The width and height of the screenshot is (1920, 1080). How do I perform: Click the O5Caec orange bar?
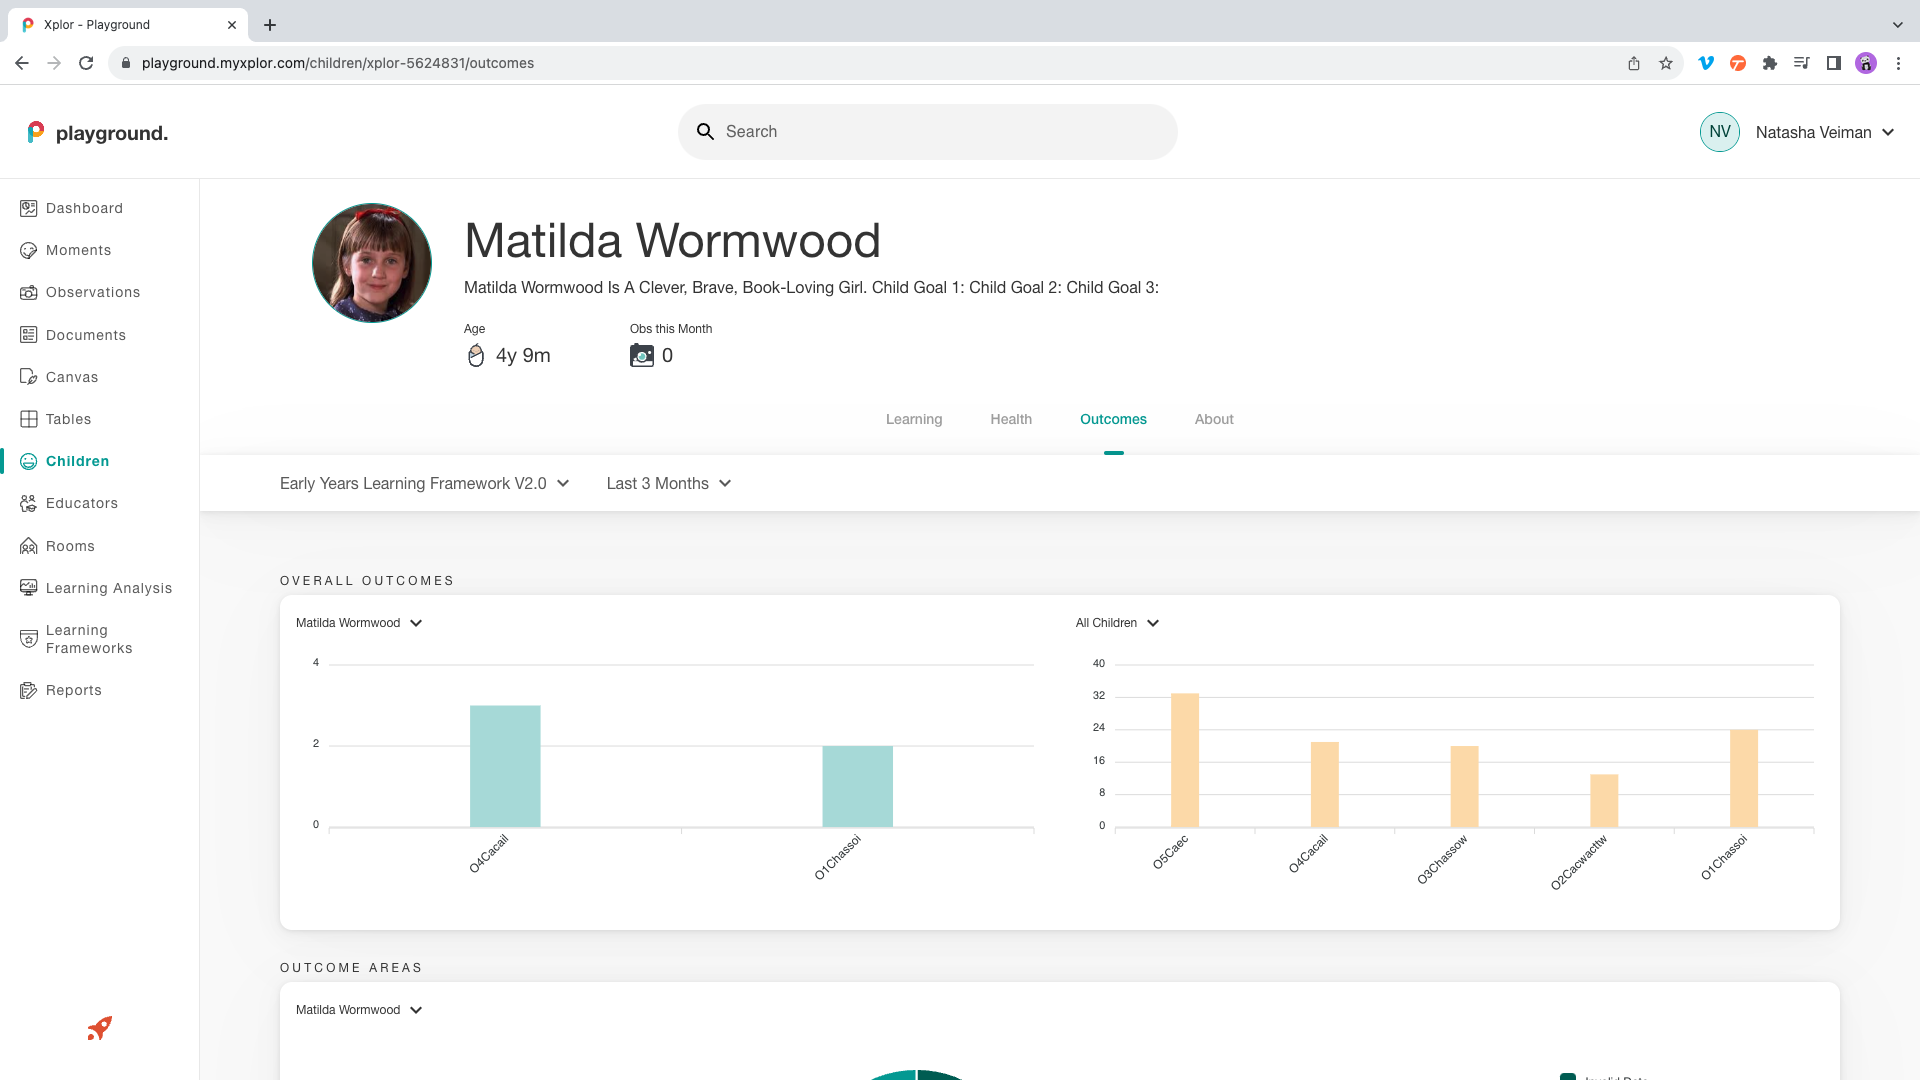pyautogui.click(x=1184, y=760)
